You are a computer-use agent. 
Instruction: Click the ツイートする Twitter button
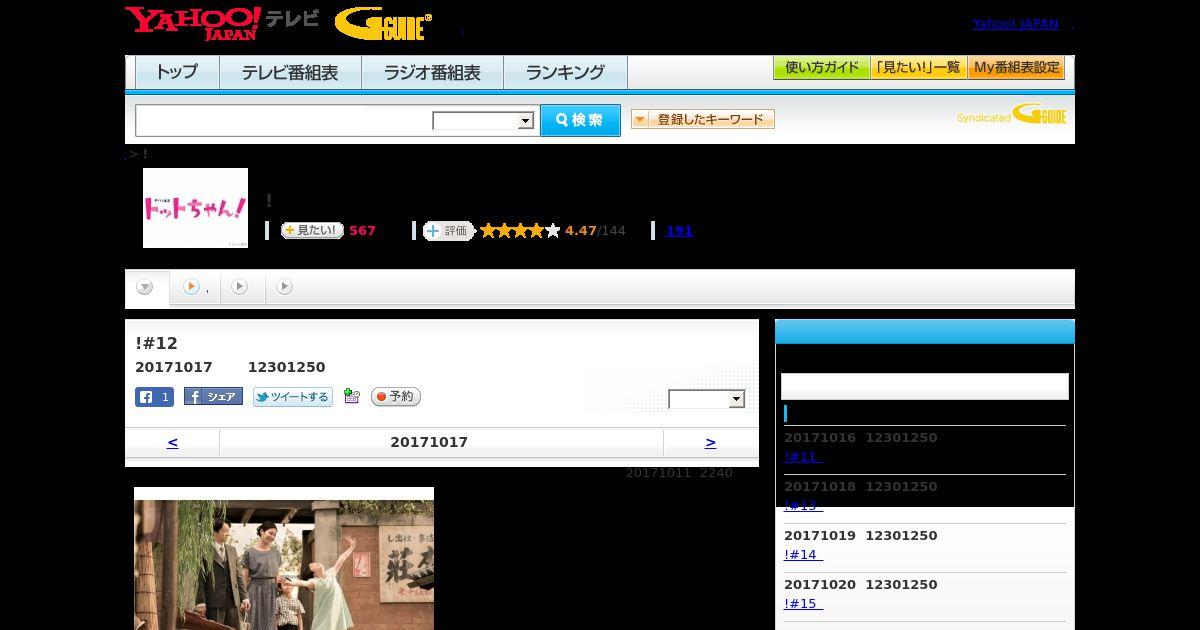(292, 397)
